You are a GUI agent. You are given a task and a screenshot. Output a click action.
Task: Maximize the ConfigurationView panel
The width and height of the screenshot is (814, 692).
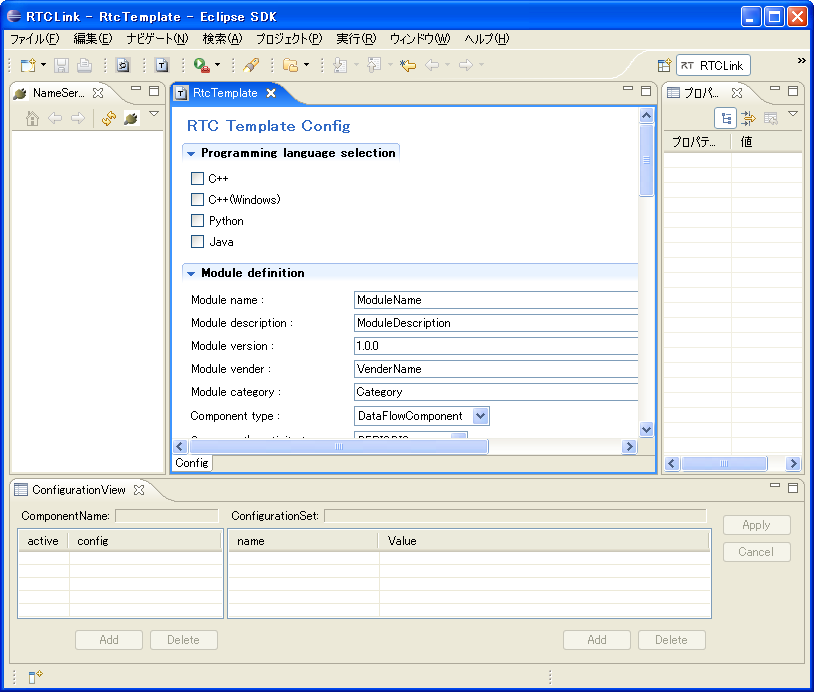point(793,487)
